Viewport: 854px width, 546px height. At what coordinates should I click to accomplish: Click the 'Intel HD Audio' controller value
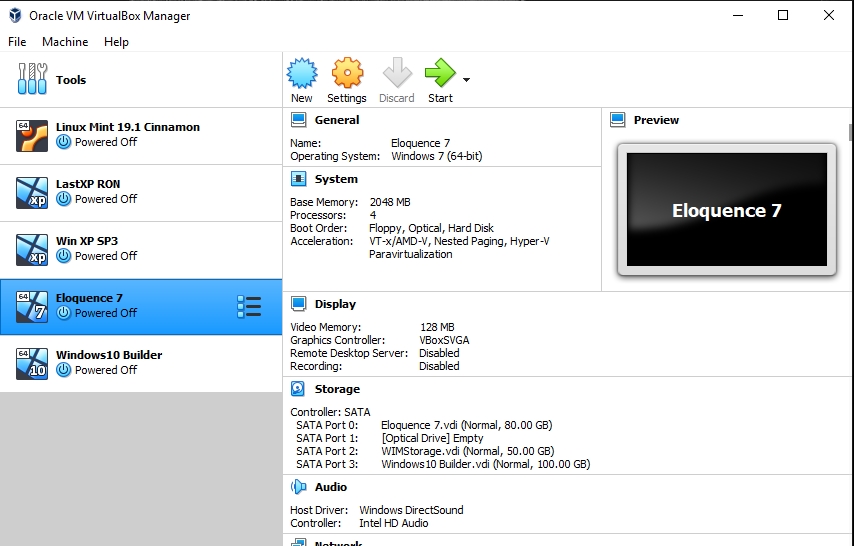393,523
